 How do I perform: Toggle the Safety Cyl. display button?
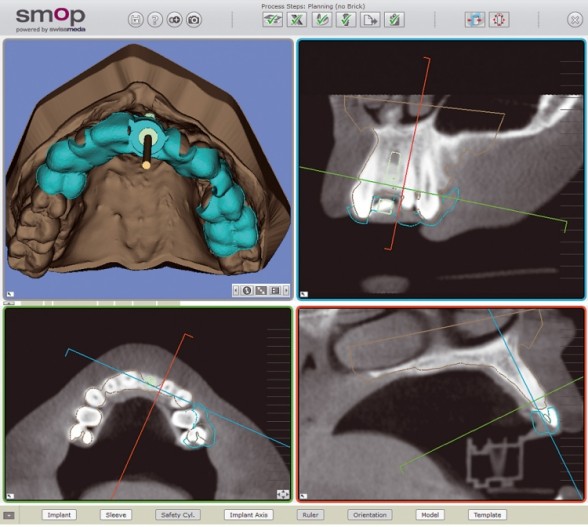[178, 515]
